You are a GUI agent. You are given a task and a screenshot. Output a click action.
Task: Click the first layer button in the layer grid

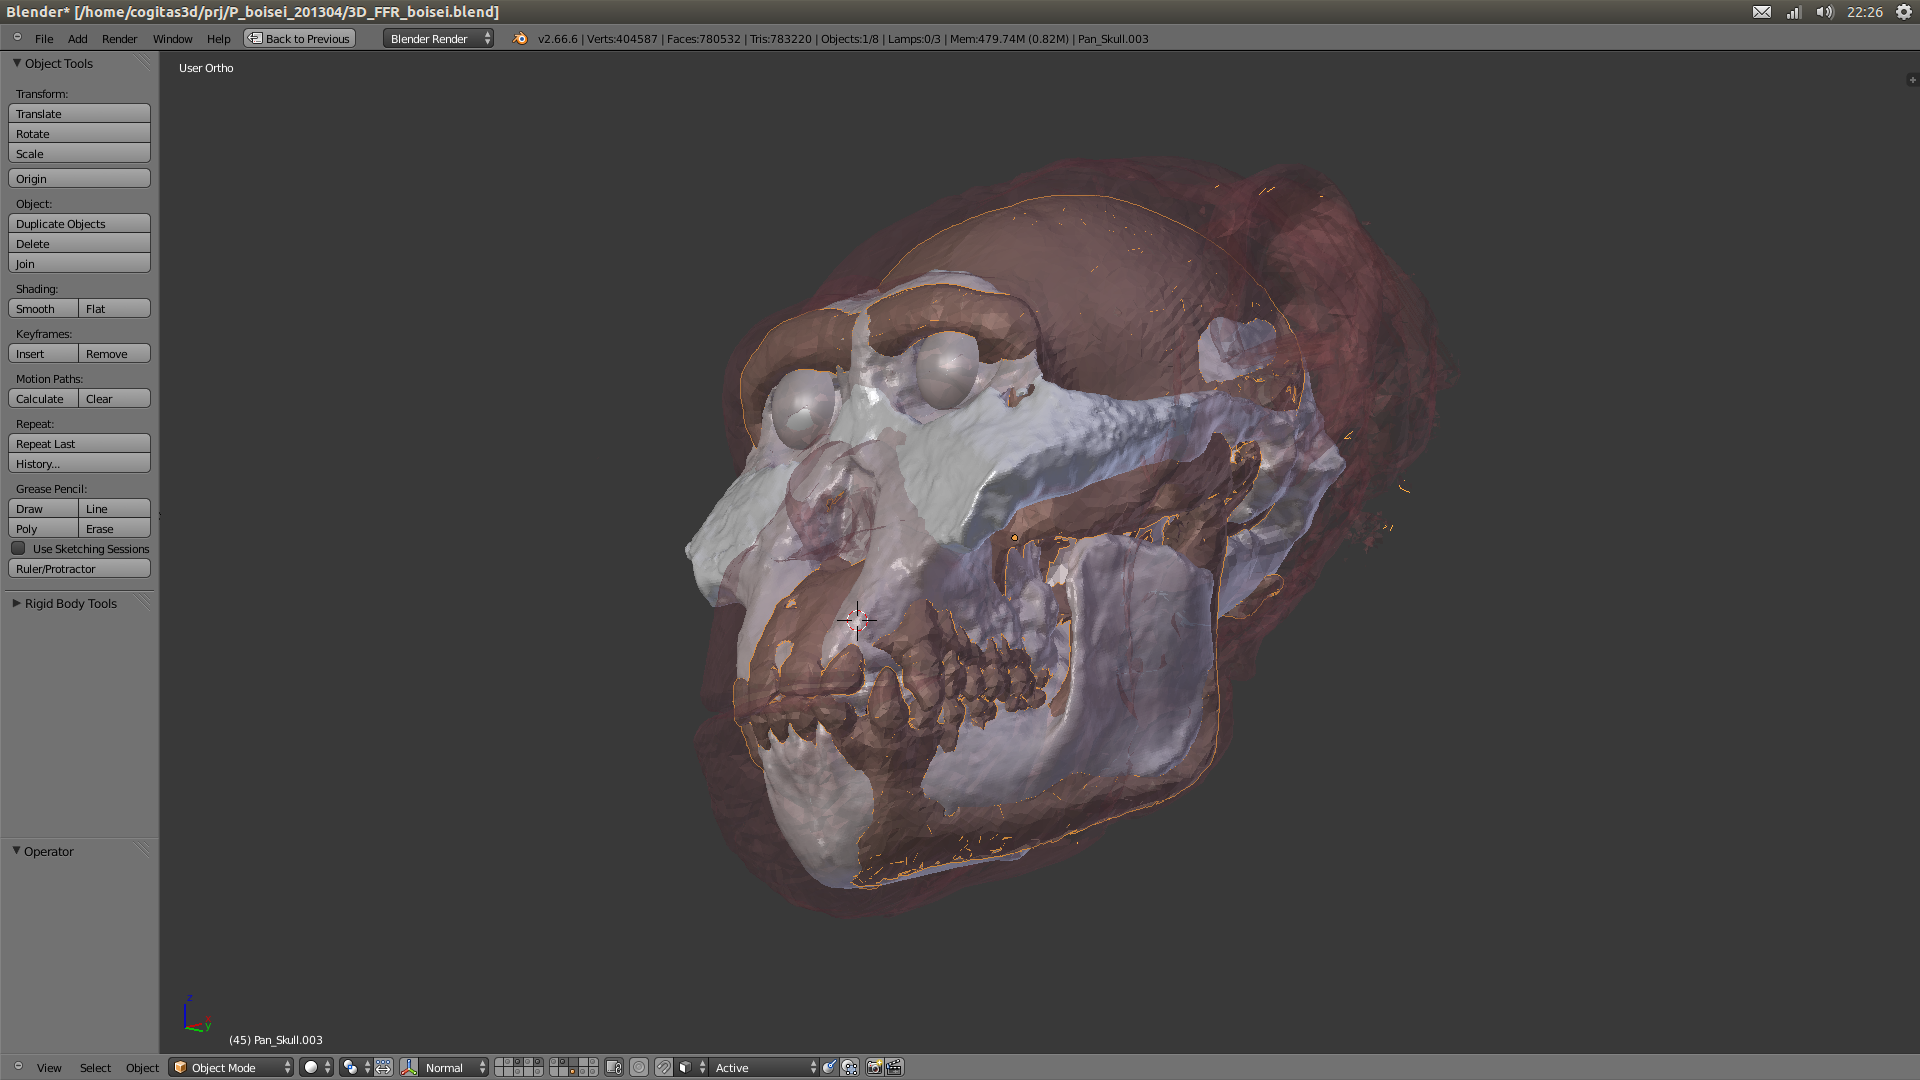(500, 1062)
